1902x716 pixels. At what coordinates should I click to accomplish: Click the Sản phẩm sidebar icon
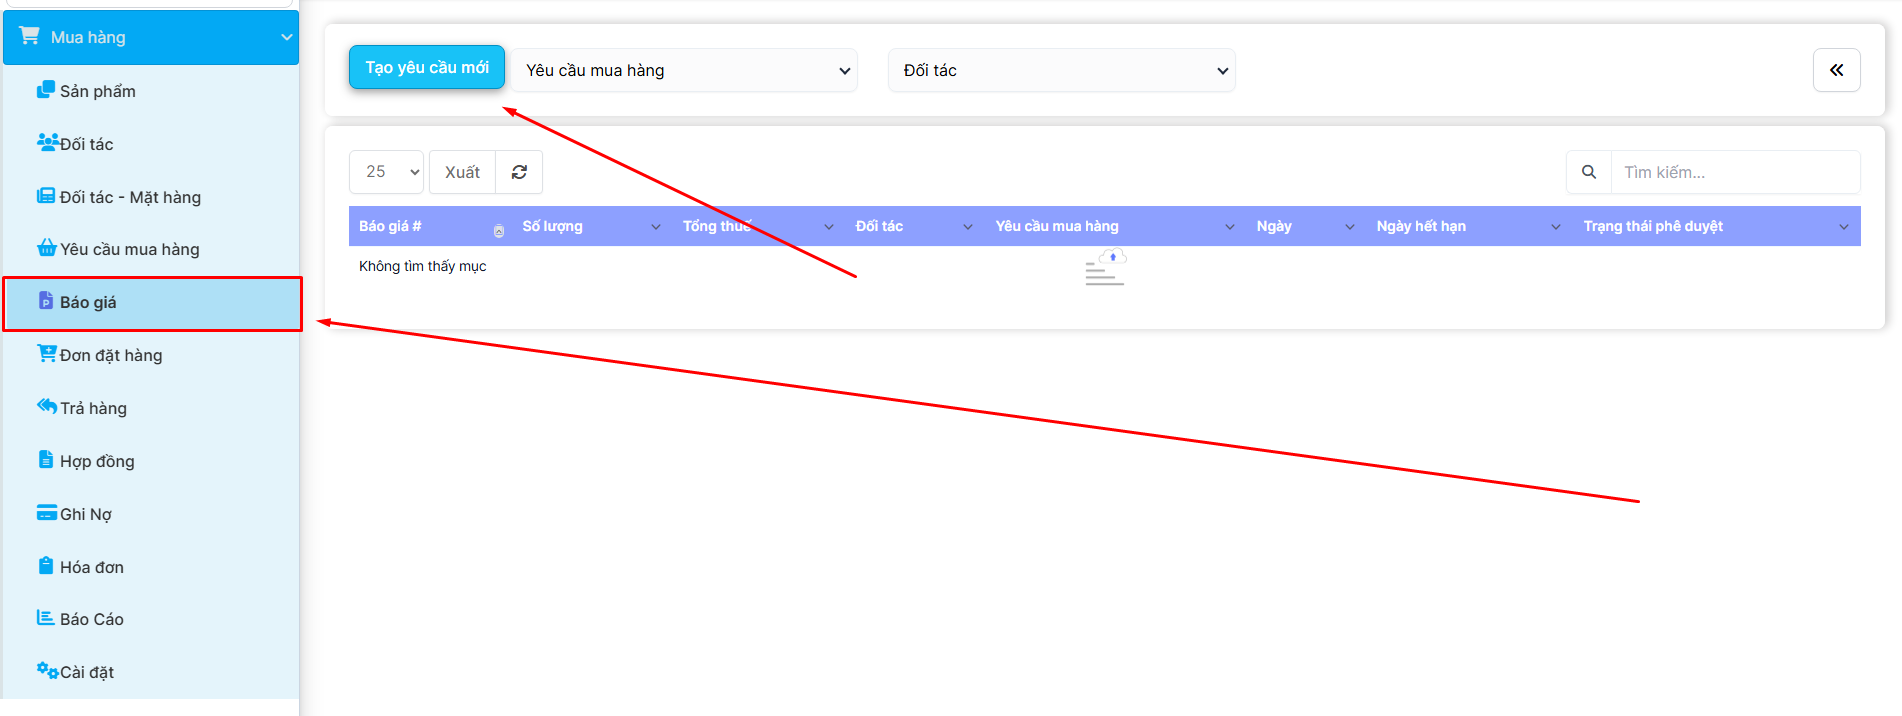(x=45, y=90)
